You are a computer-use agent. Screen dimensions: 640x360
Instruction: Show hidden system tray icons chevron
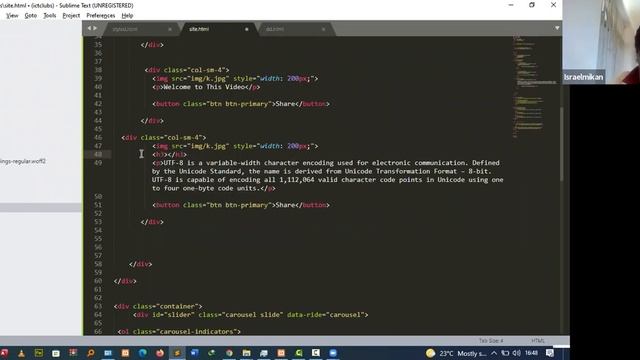494,353
